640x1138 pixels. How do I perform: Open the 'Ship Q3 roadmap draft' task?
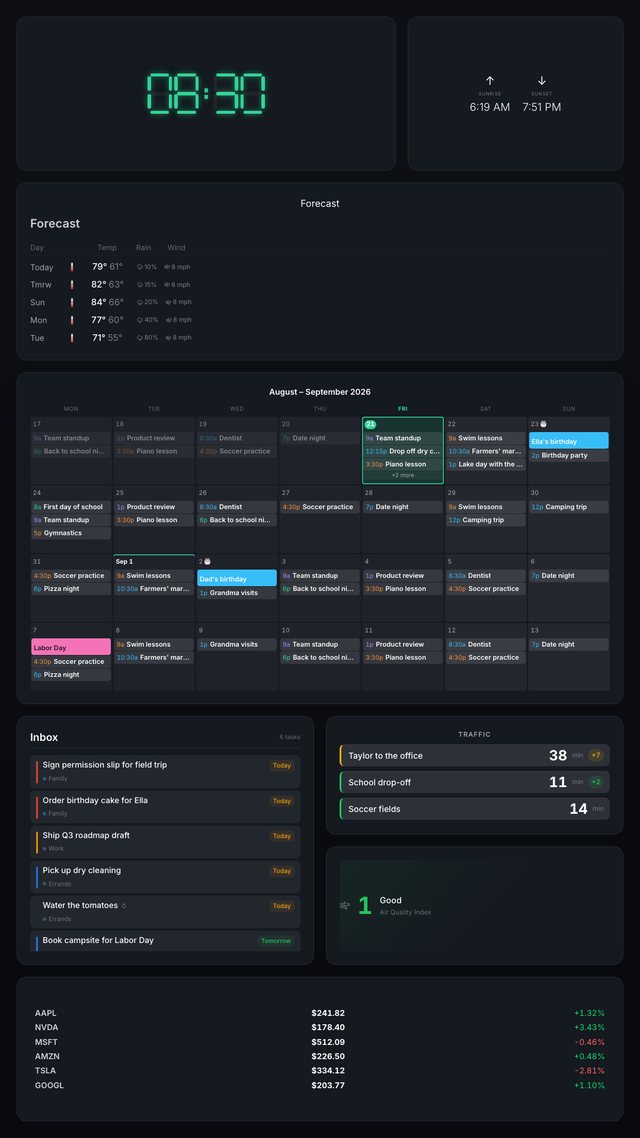coord(165,841)
